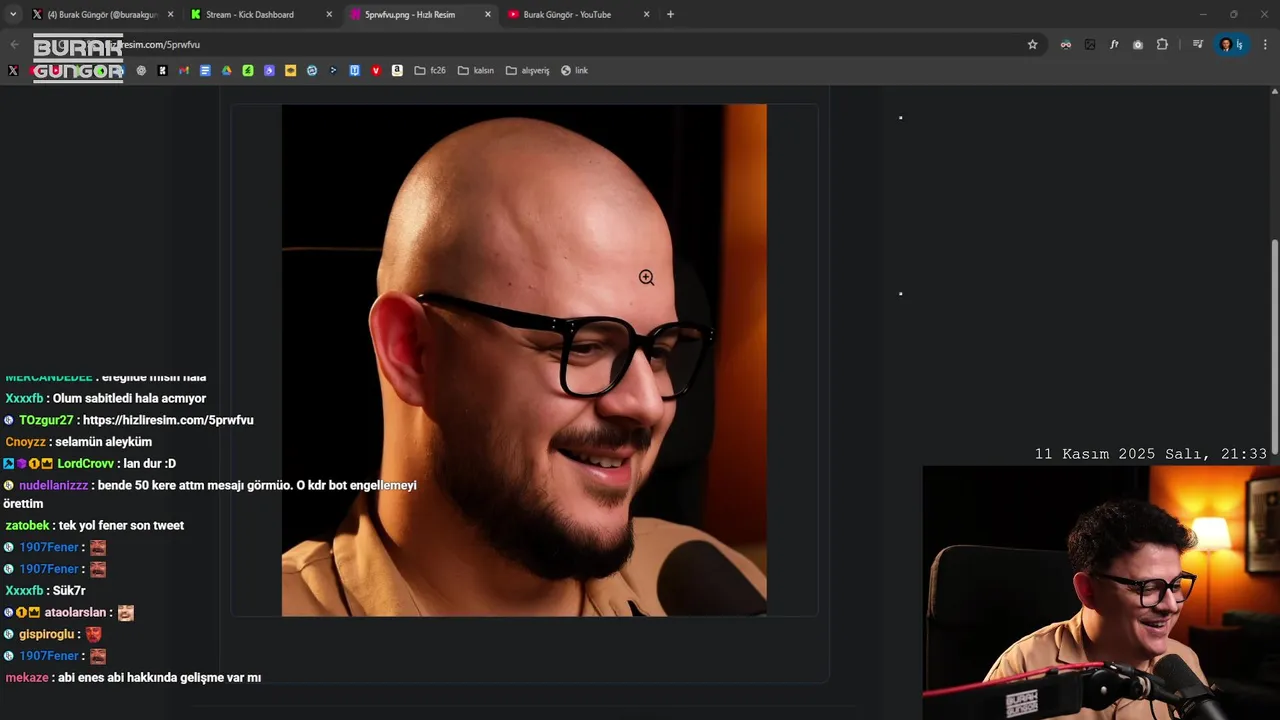The image size is (1280, 720).
Task: Open the blue bracket-shaped bookmark icon
Action: 355,70
